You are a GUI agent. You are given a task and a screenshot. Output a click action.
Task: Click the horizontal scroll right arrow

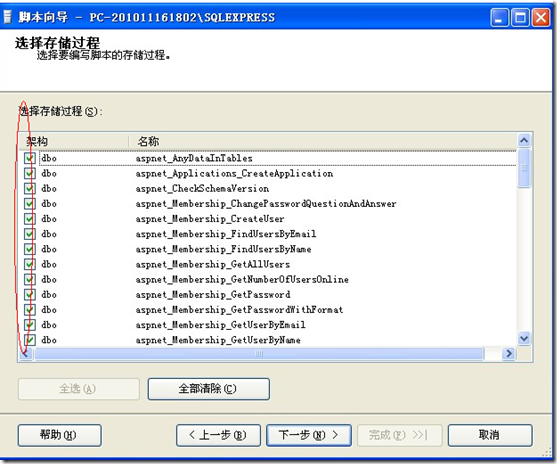pos(509,354)
